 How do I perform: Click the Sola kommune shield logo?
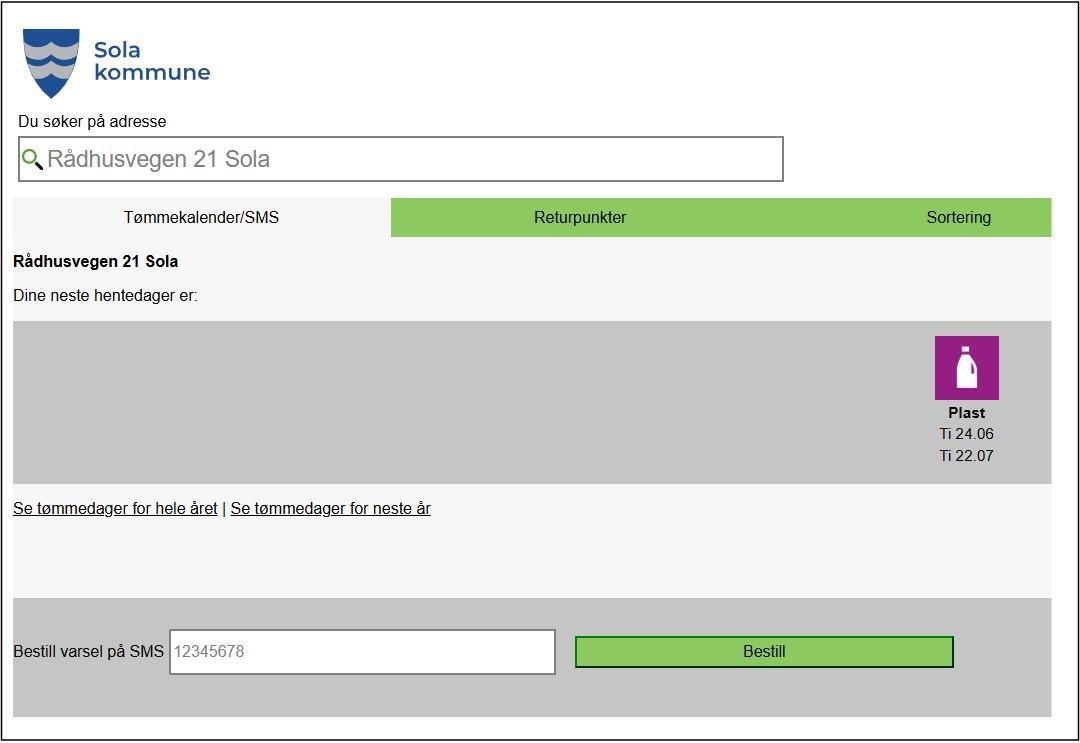point(51,62)
